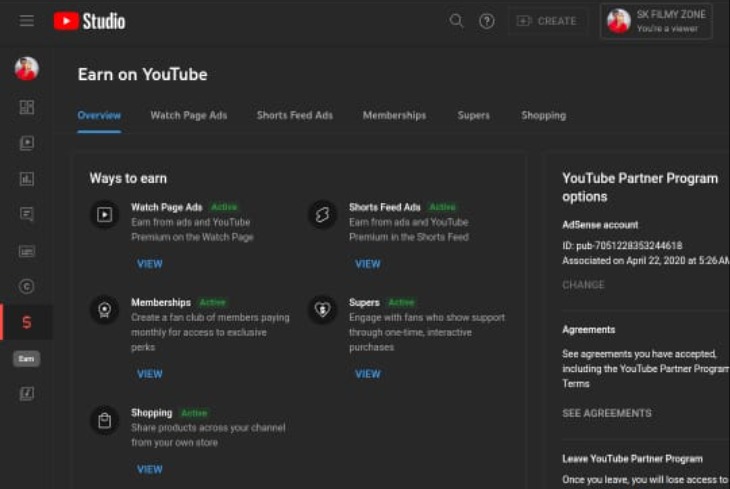
Task: Click the Shopping card title
Action: 151,413
